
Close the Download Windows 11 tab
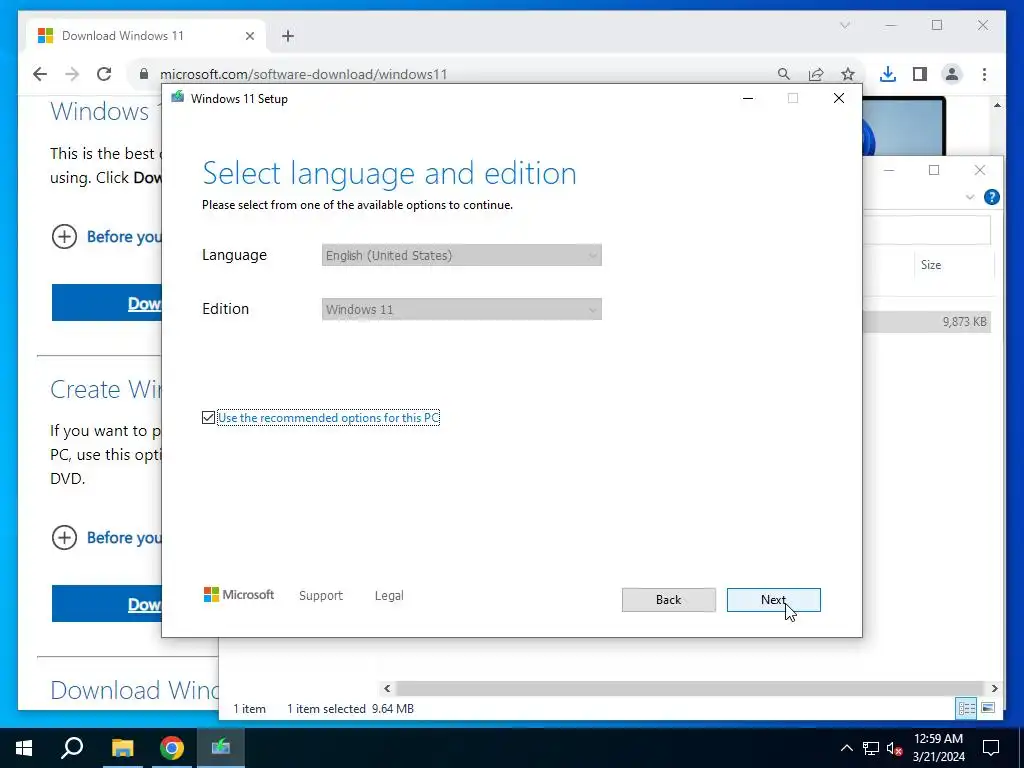[249, 36]
